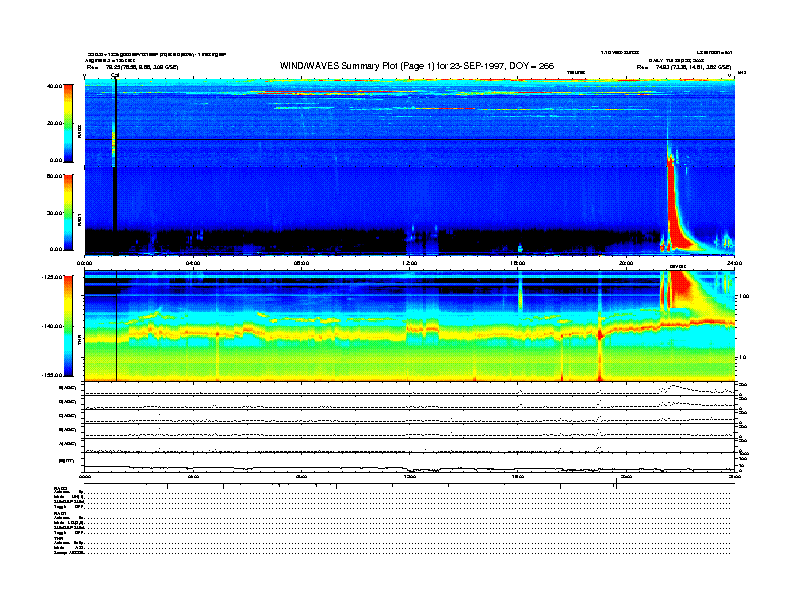The image size is (792, 612).
Task: Click the 24:00 label under RAD1 panel
Action: pos(734,263)
